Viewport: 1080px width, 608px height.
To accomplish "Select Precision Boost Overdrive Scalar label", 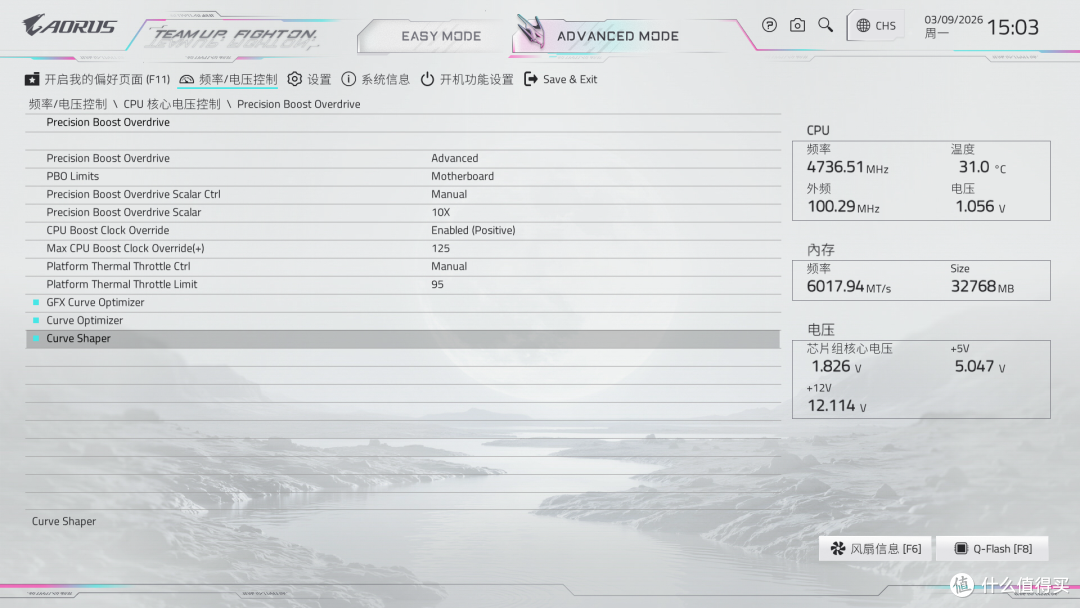I will point(124,212).
